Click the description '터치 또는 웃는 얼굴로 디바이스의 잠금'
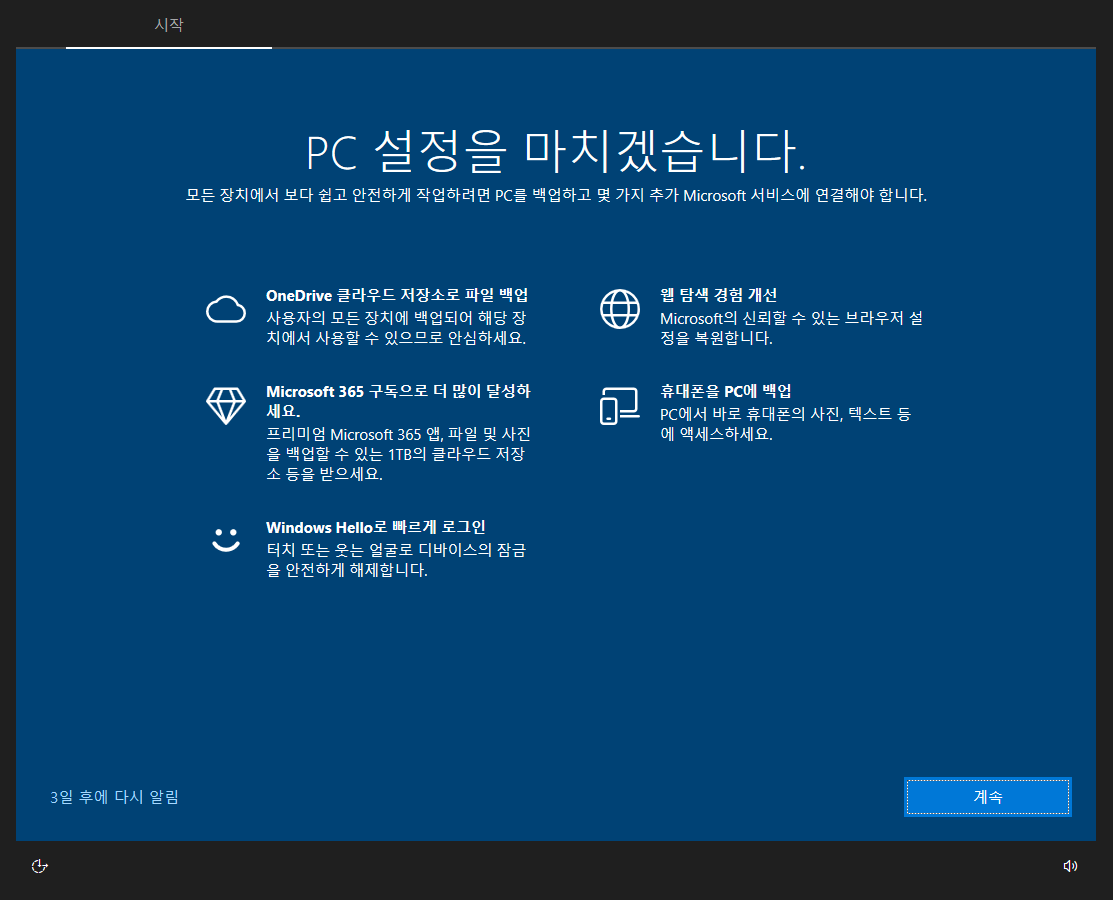1113x900 pixels. click(x=396, y=560)
